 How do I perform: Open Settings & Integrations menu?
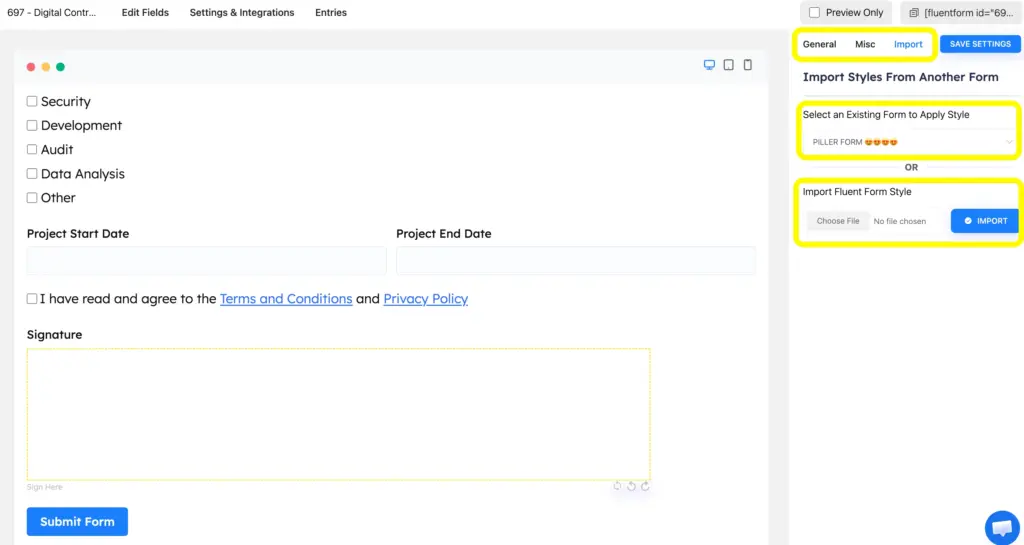click(x=242, y=12)
